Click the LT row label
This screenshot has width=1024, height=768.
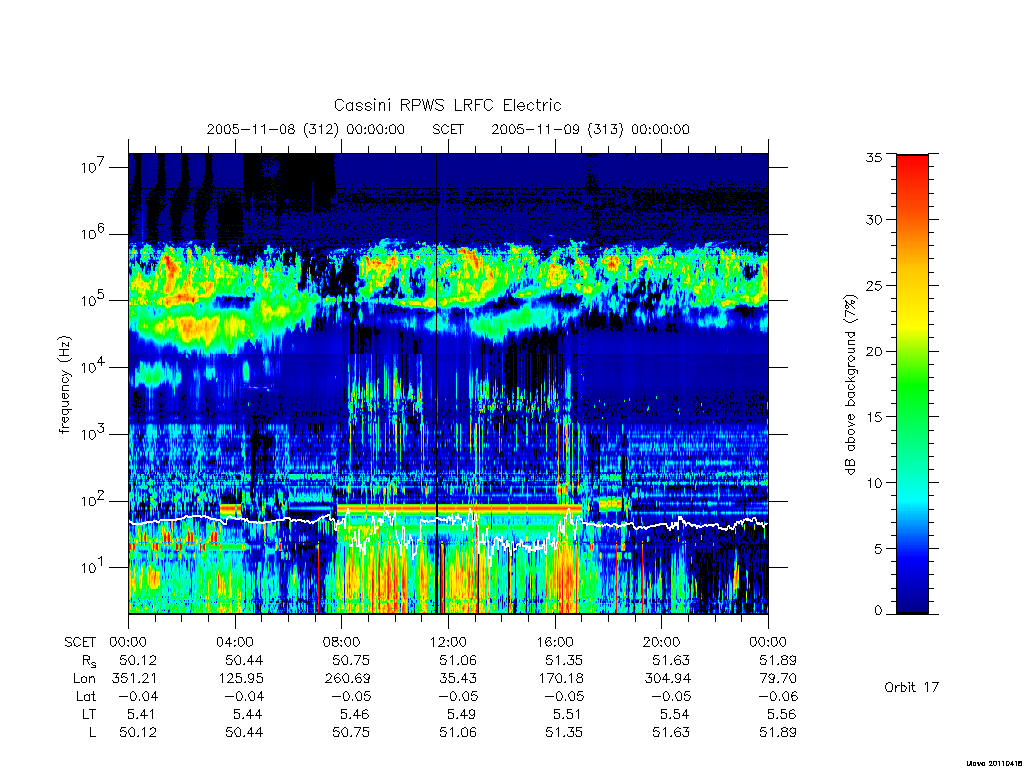point(88,714)
